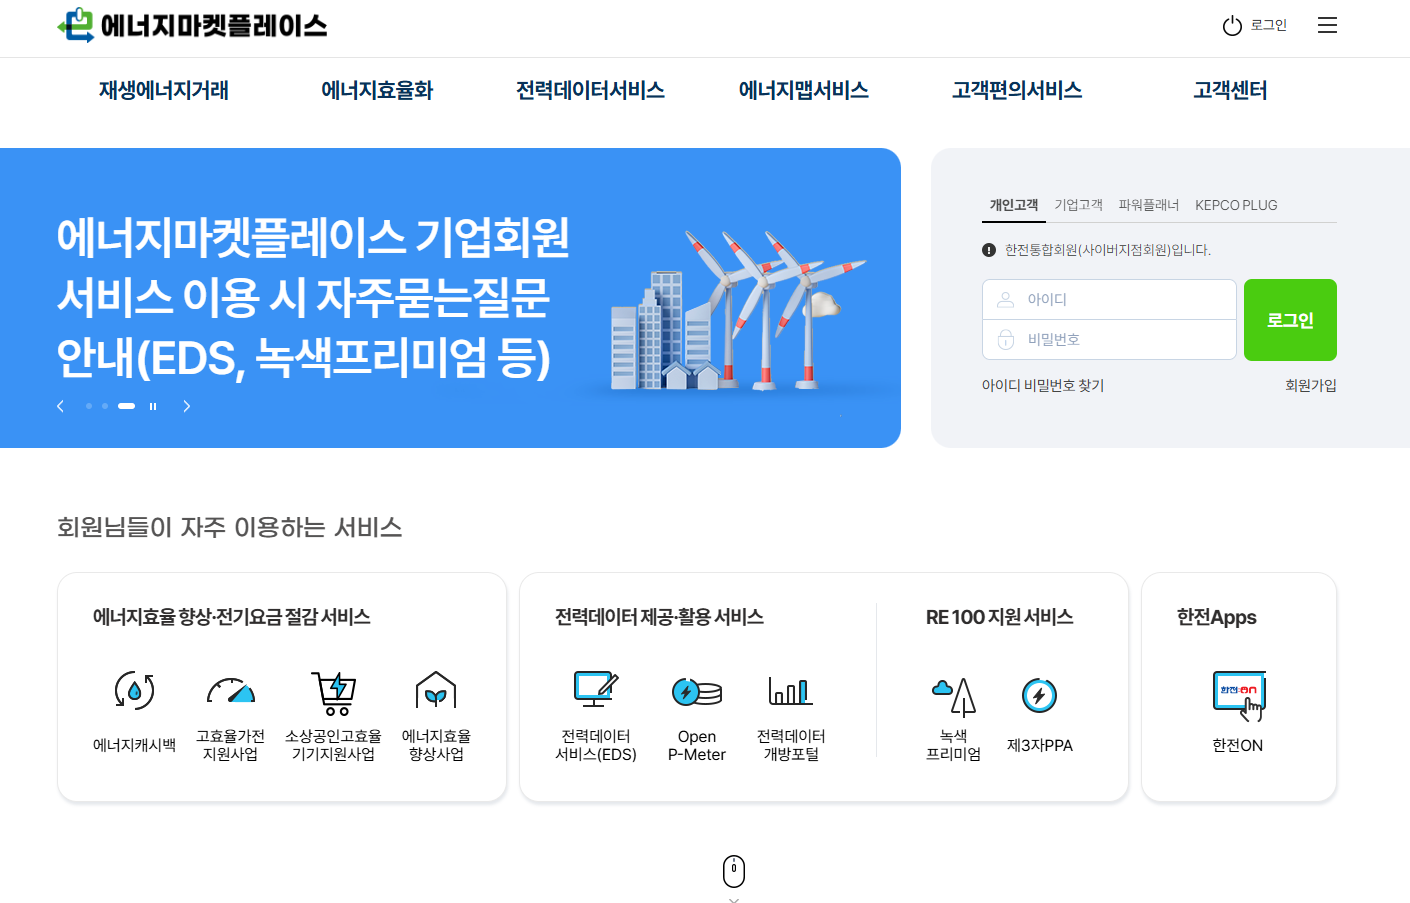
Task: Jump to second banner slide dot
Action: pyautogui.click(x=105, y=406)
